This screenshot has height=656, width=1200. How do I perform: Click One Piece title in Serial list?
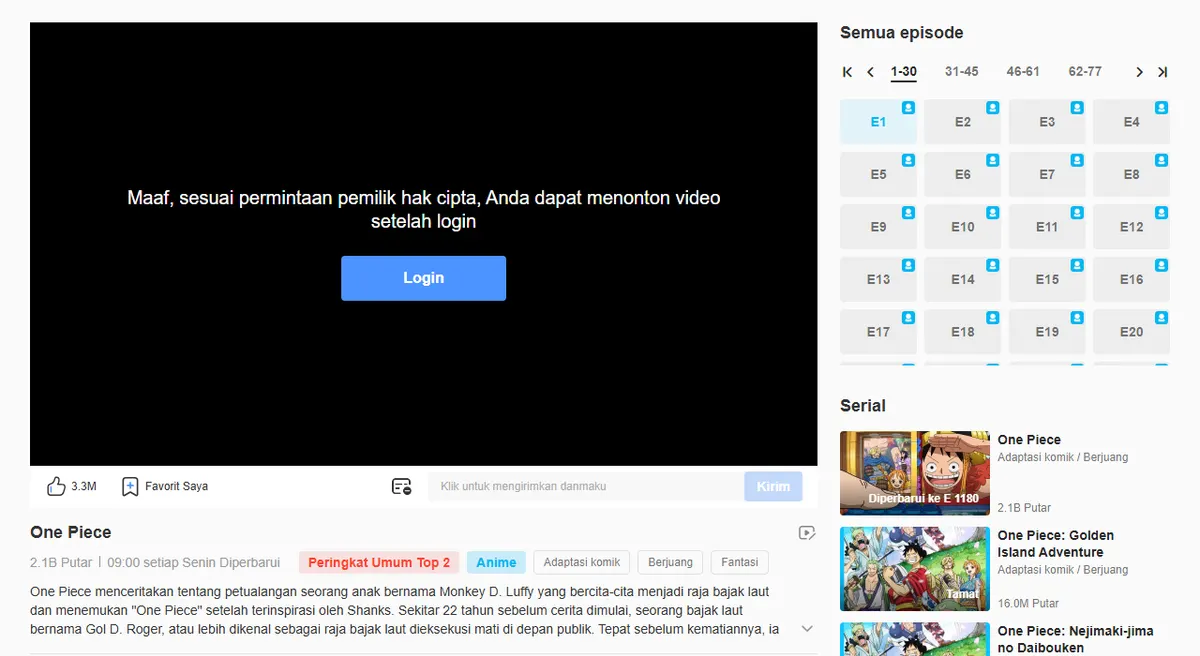tap(1029, 439)
